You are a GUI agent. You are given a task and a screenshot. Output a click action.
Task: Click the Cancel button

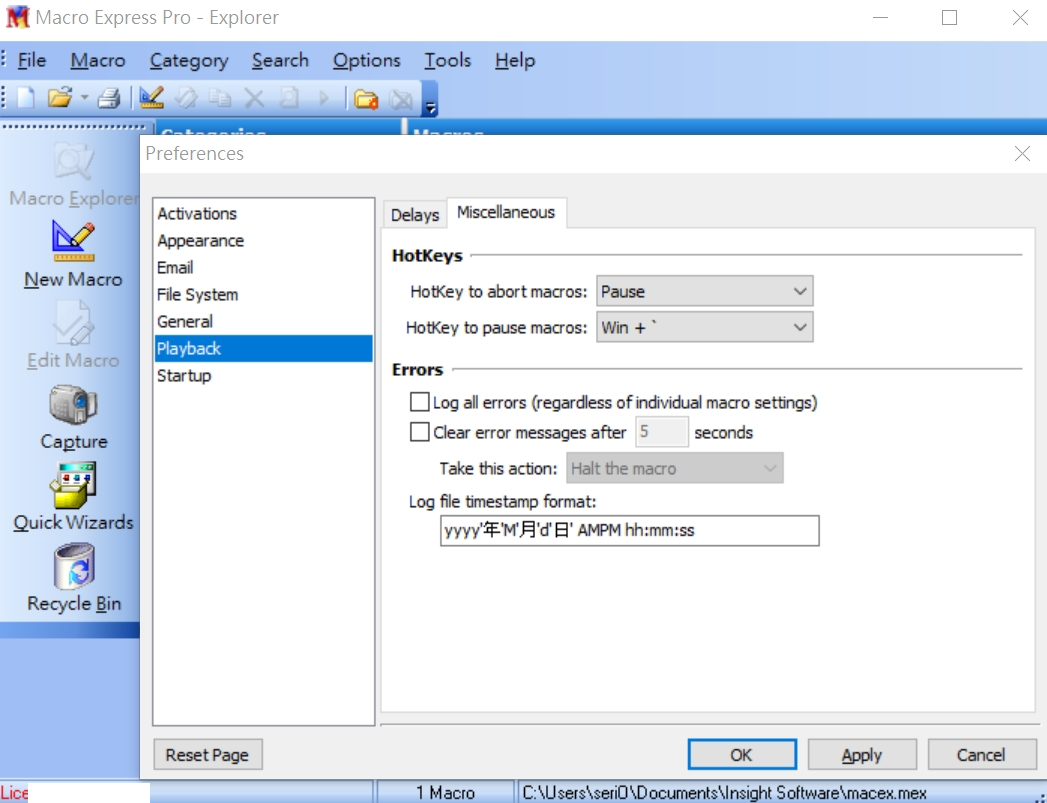982,755
